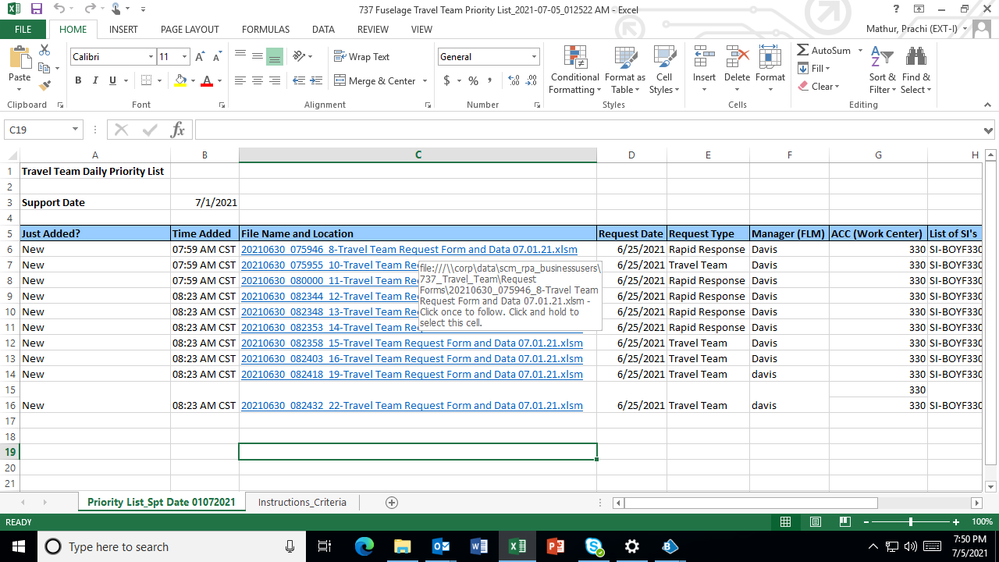Open the font name Calibri dropdown
The height and width of the screenshot is (562, 999).
pos(151,57)
